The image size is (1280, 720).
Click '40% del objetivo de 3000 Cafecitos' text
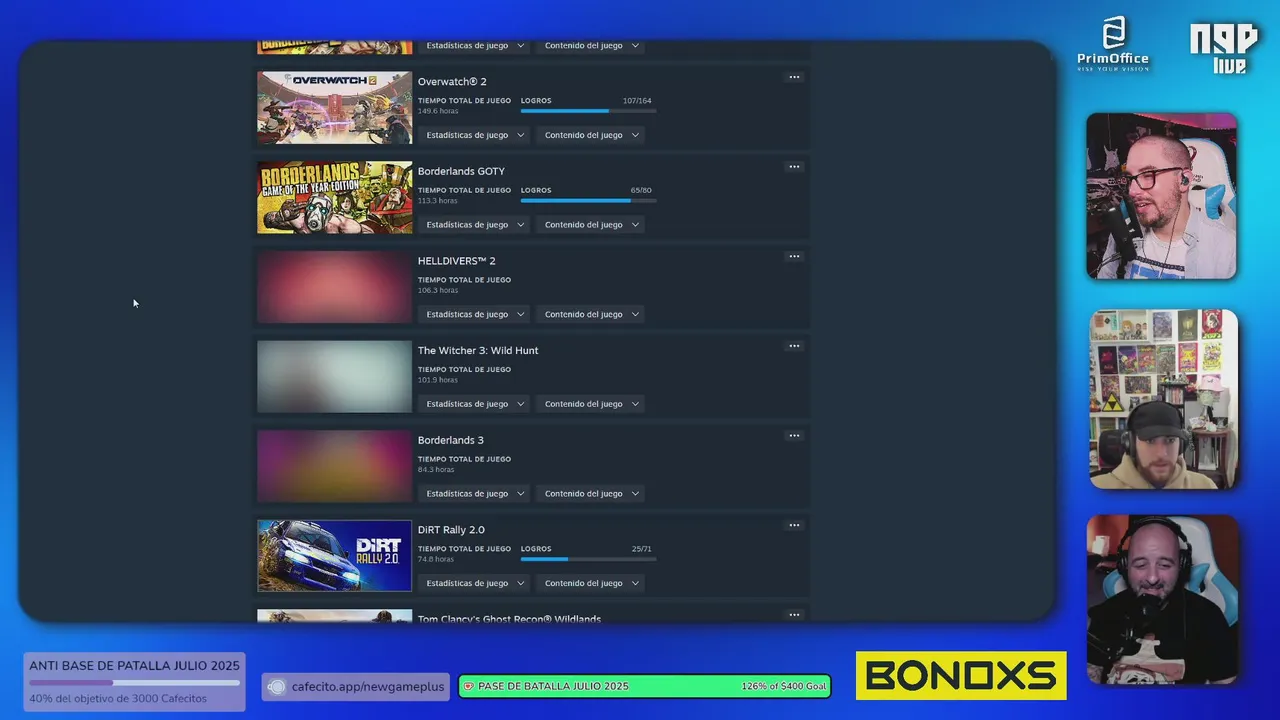(118, 698)
